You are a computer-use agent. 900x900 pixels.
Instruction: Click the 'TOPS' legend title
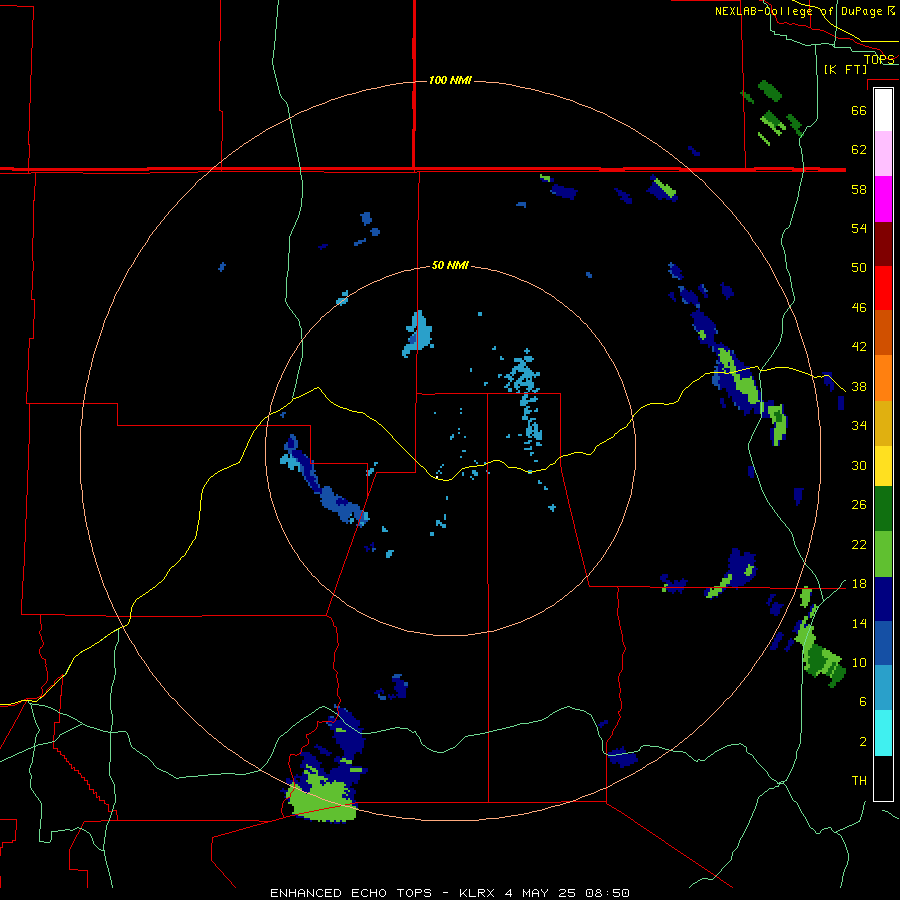pos(879,59)
